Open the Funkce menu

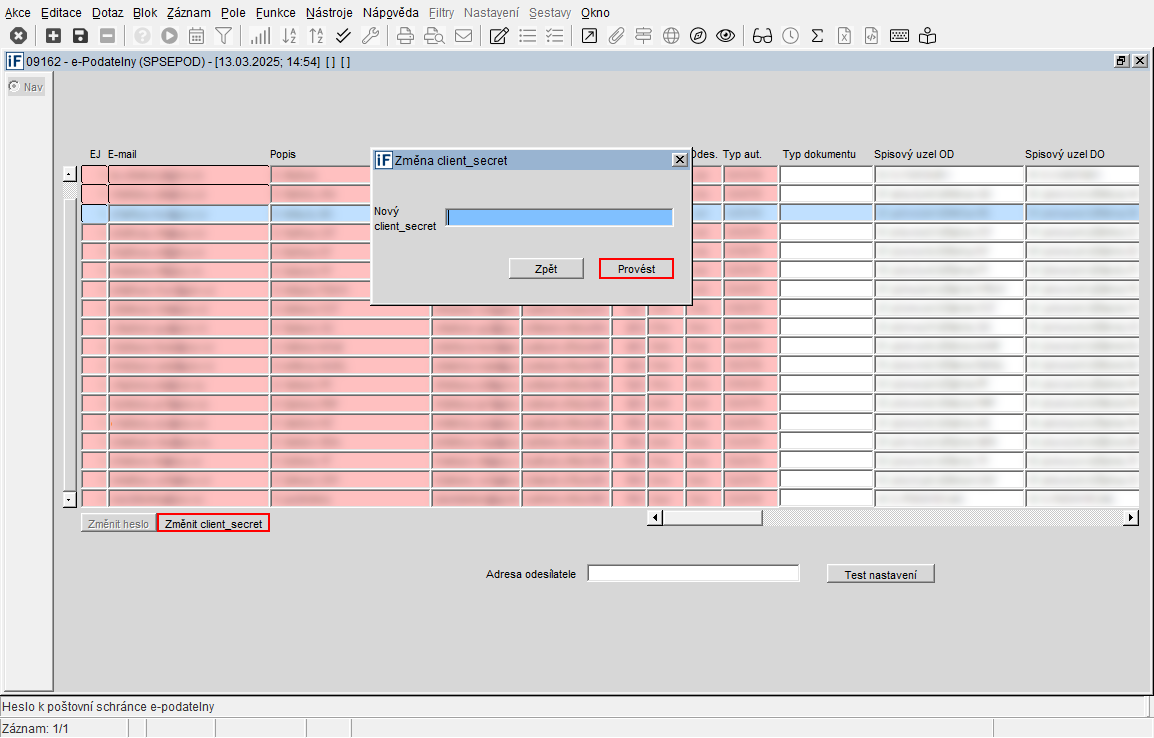(276, 13)
